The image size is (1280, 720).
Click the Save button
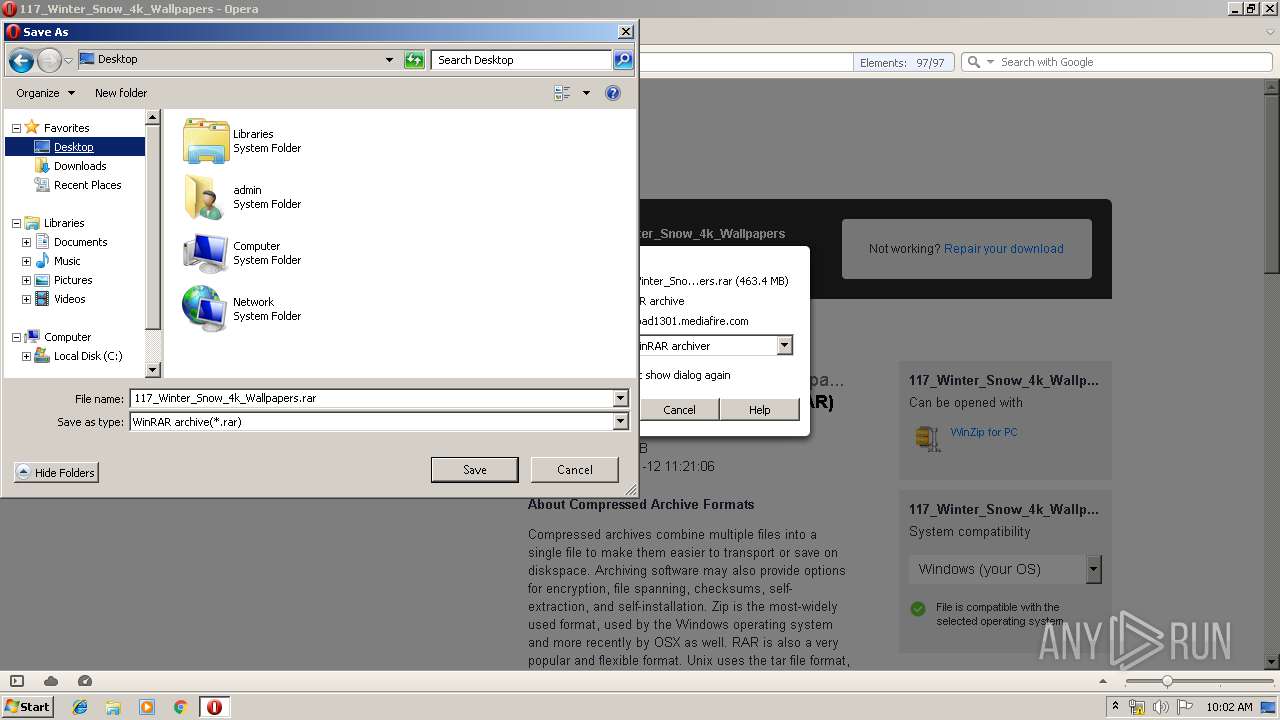coord(475,470)
